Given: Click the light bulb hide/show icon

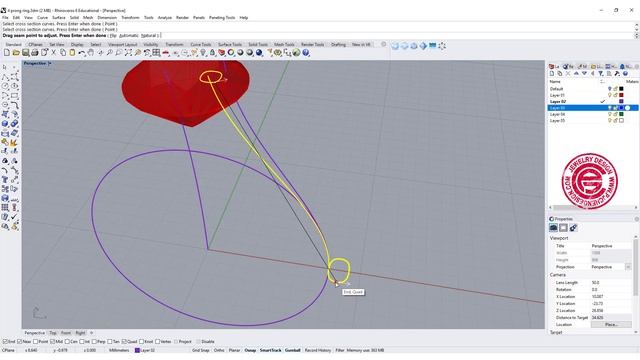Looking at the screenshot, I should 203,53.
